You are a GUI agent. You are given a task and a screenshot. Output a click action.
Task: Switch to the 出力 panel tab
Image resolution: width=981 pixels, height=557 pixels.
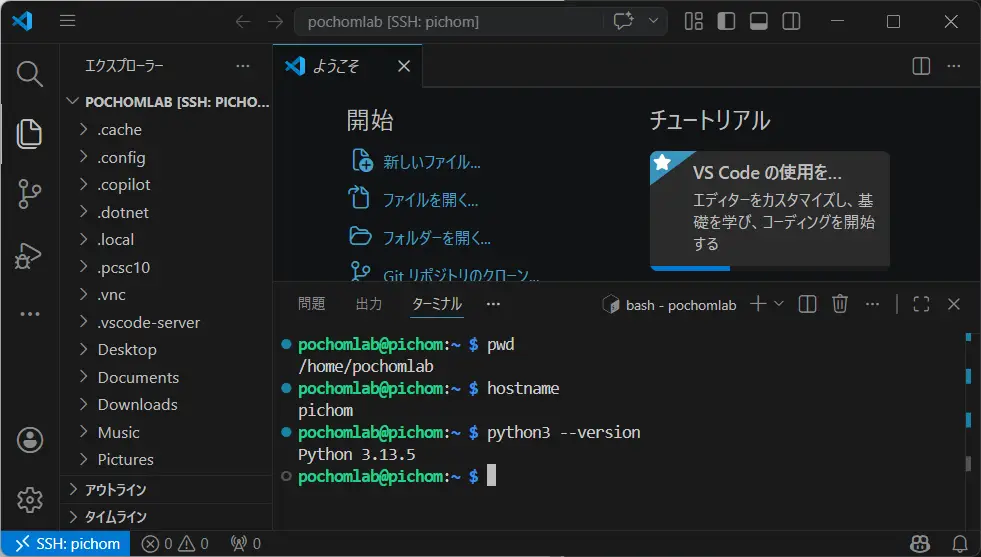(369, 304)
